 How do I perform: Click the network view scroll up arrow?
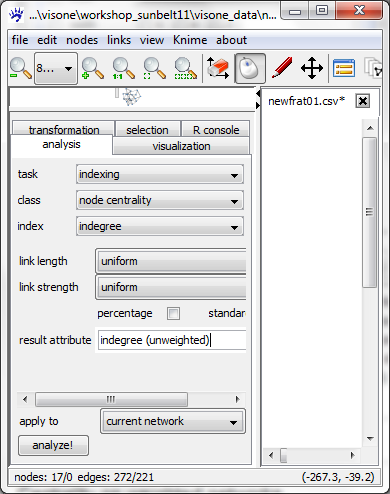(370, 128)
